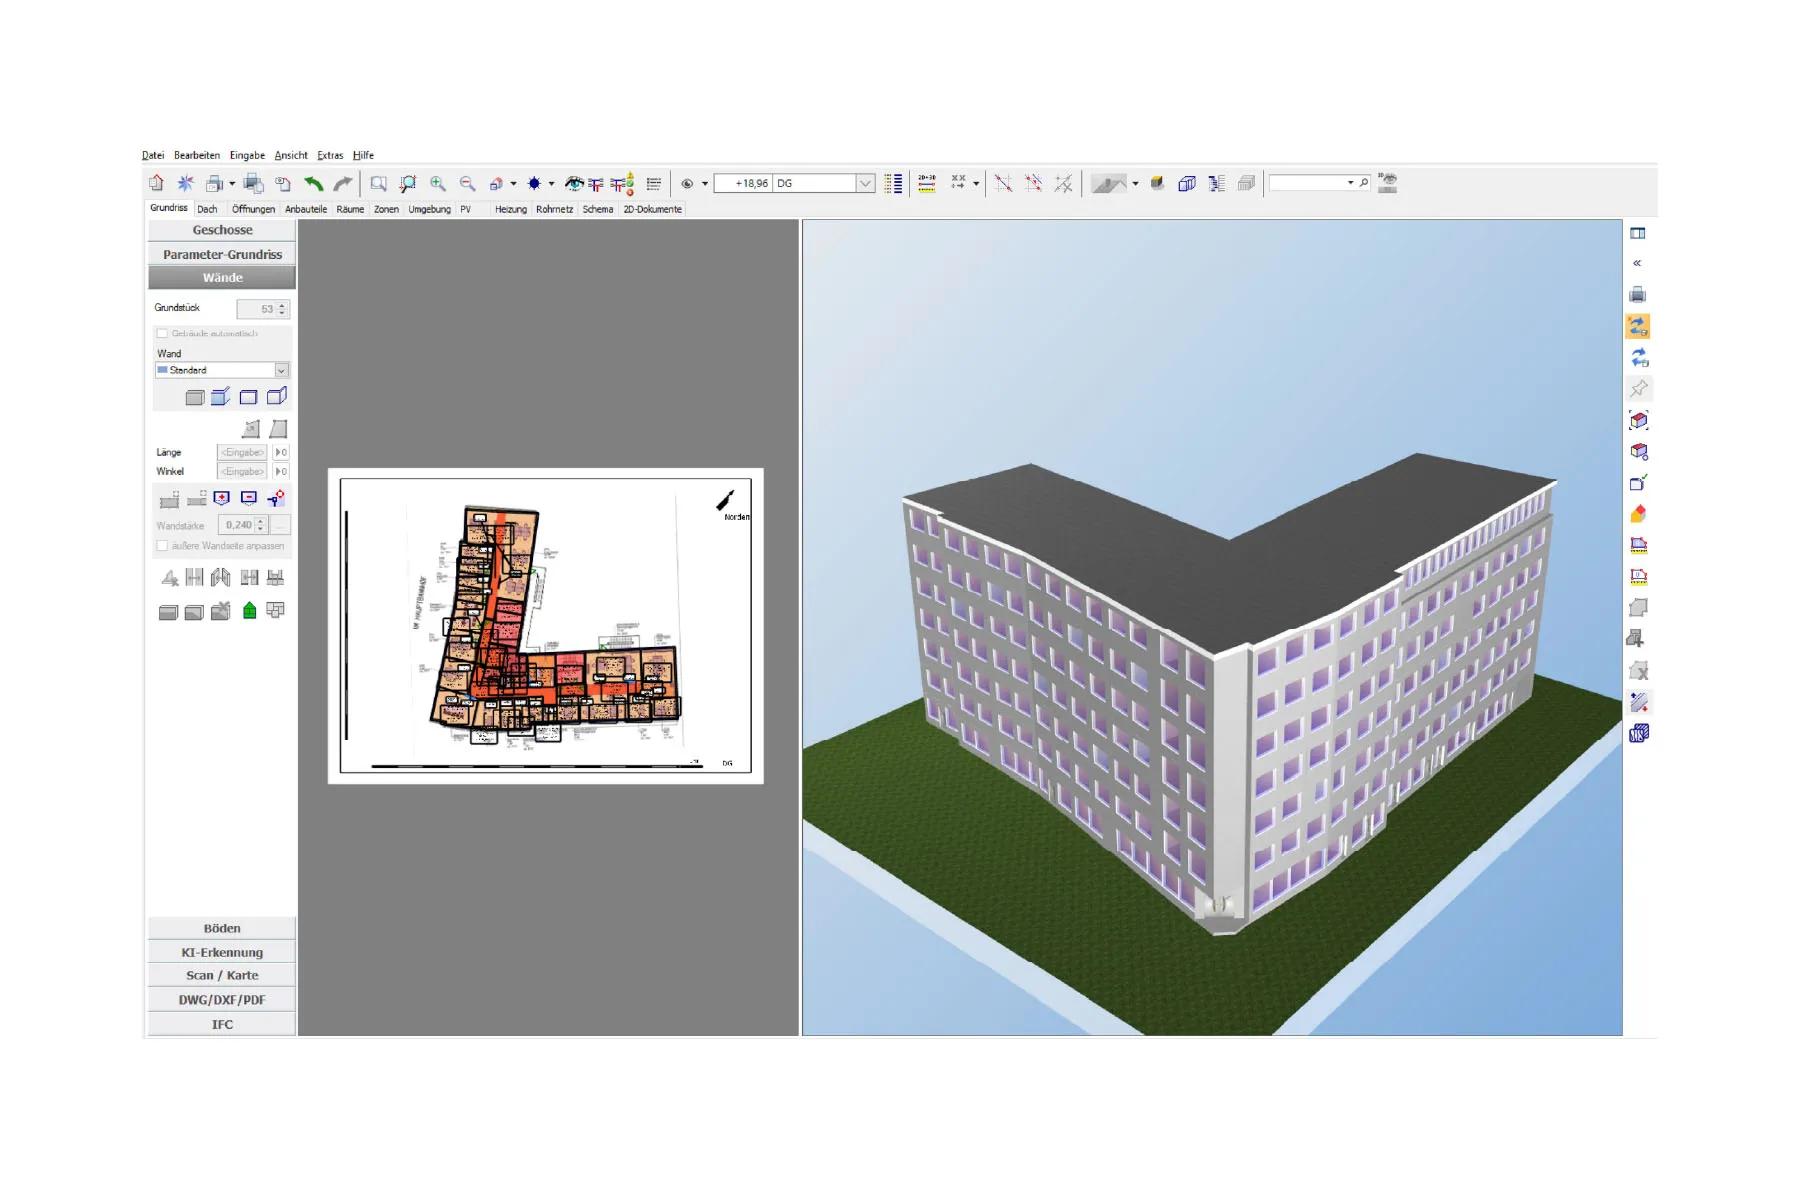The image size is (1800, 1185).
Task: Open the floor level 'DG' dropdown
Action: pyautogui.click(x=865, y=183)
